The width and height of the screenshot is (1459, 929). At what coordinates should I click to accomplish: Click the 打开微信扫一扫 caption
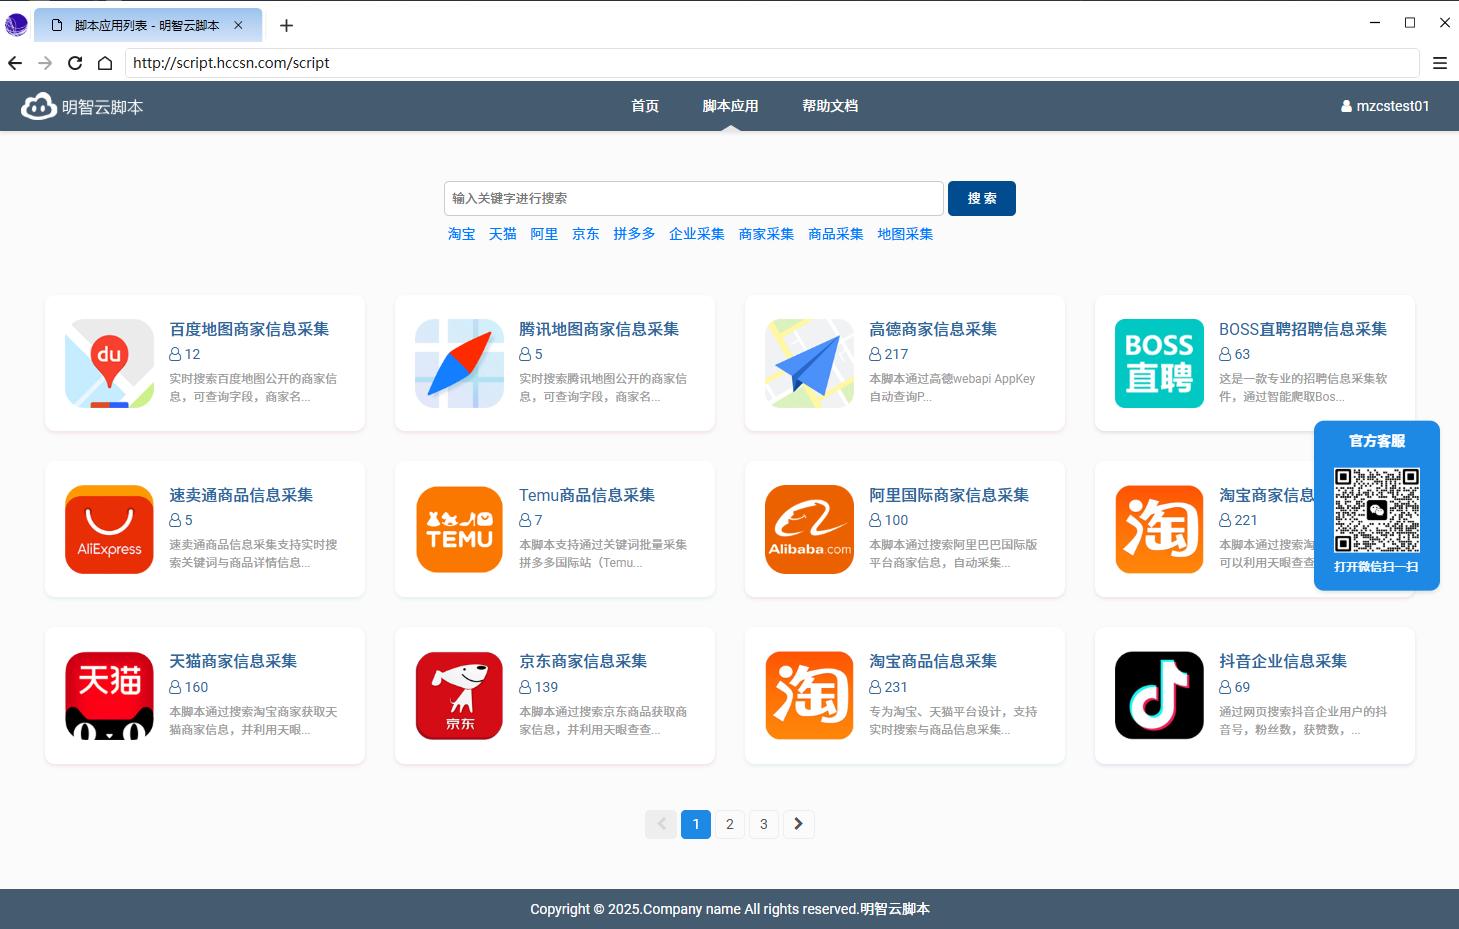tap(1377, 567)
